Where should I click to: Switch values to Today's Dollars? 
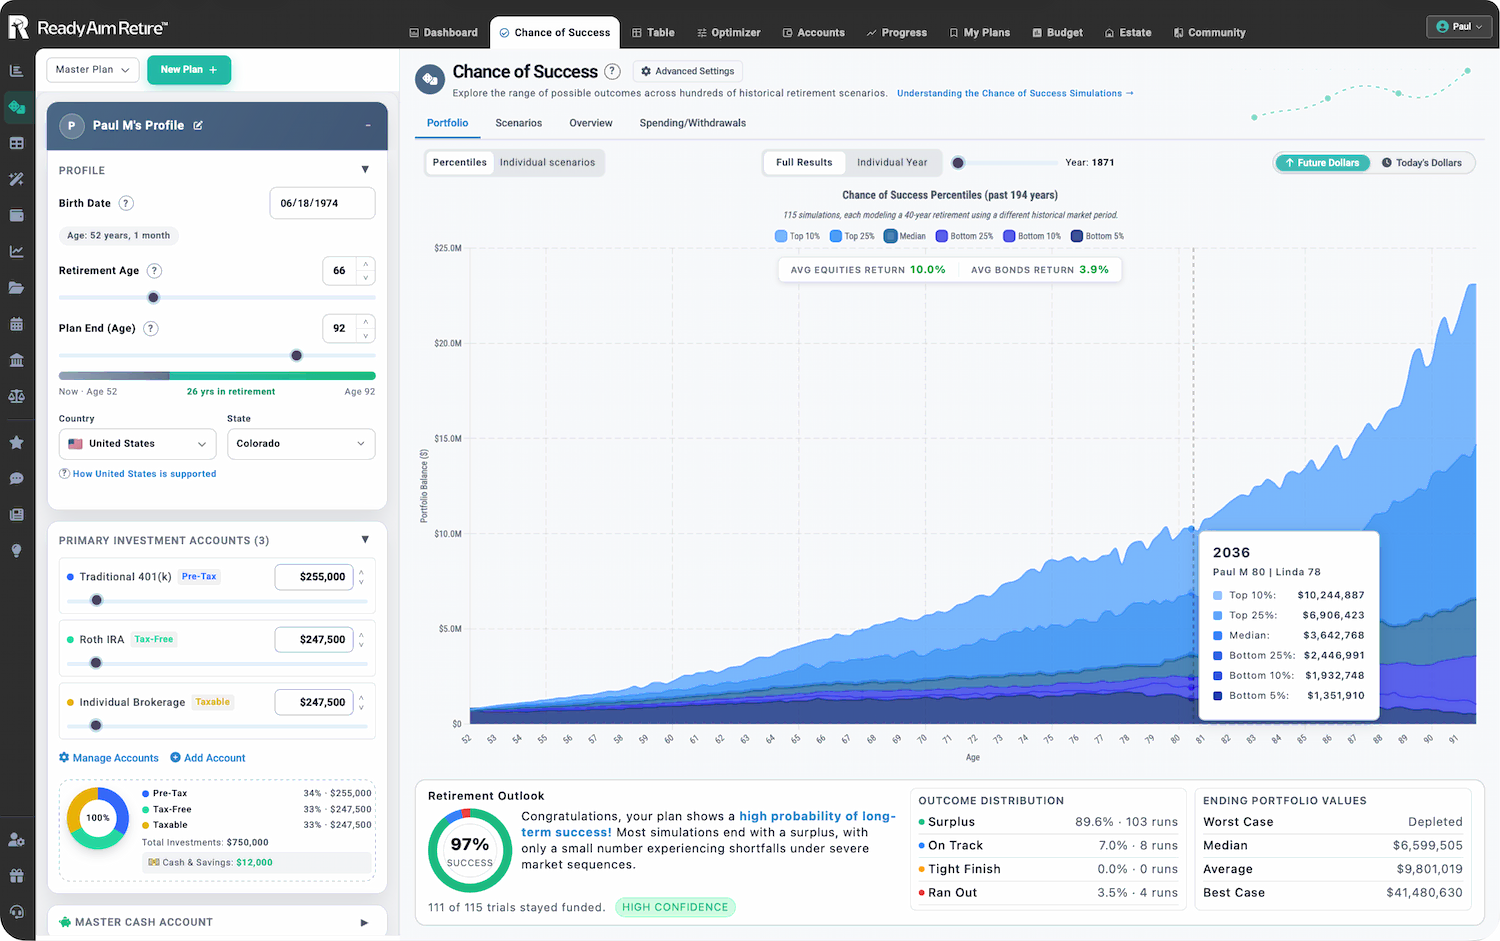pos(1421,163)
